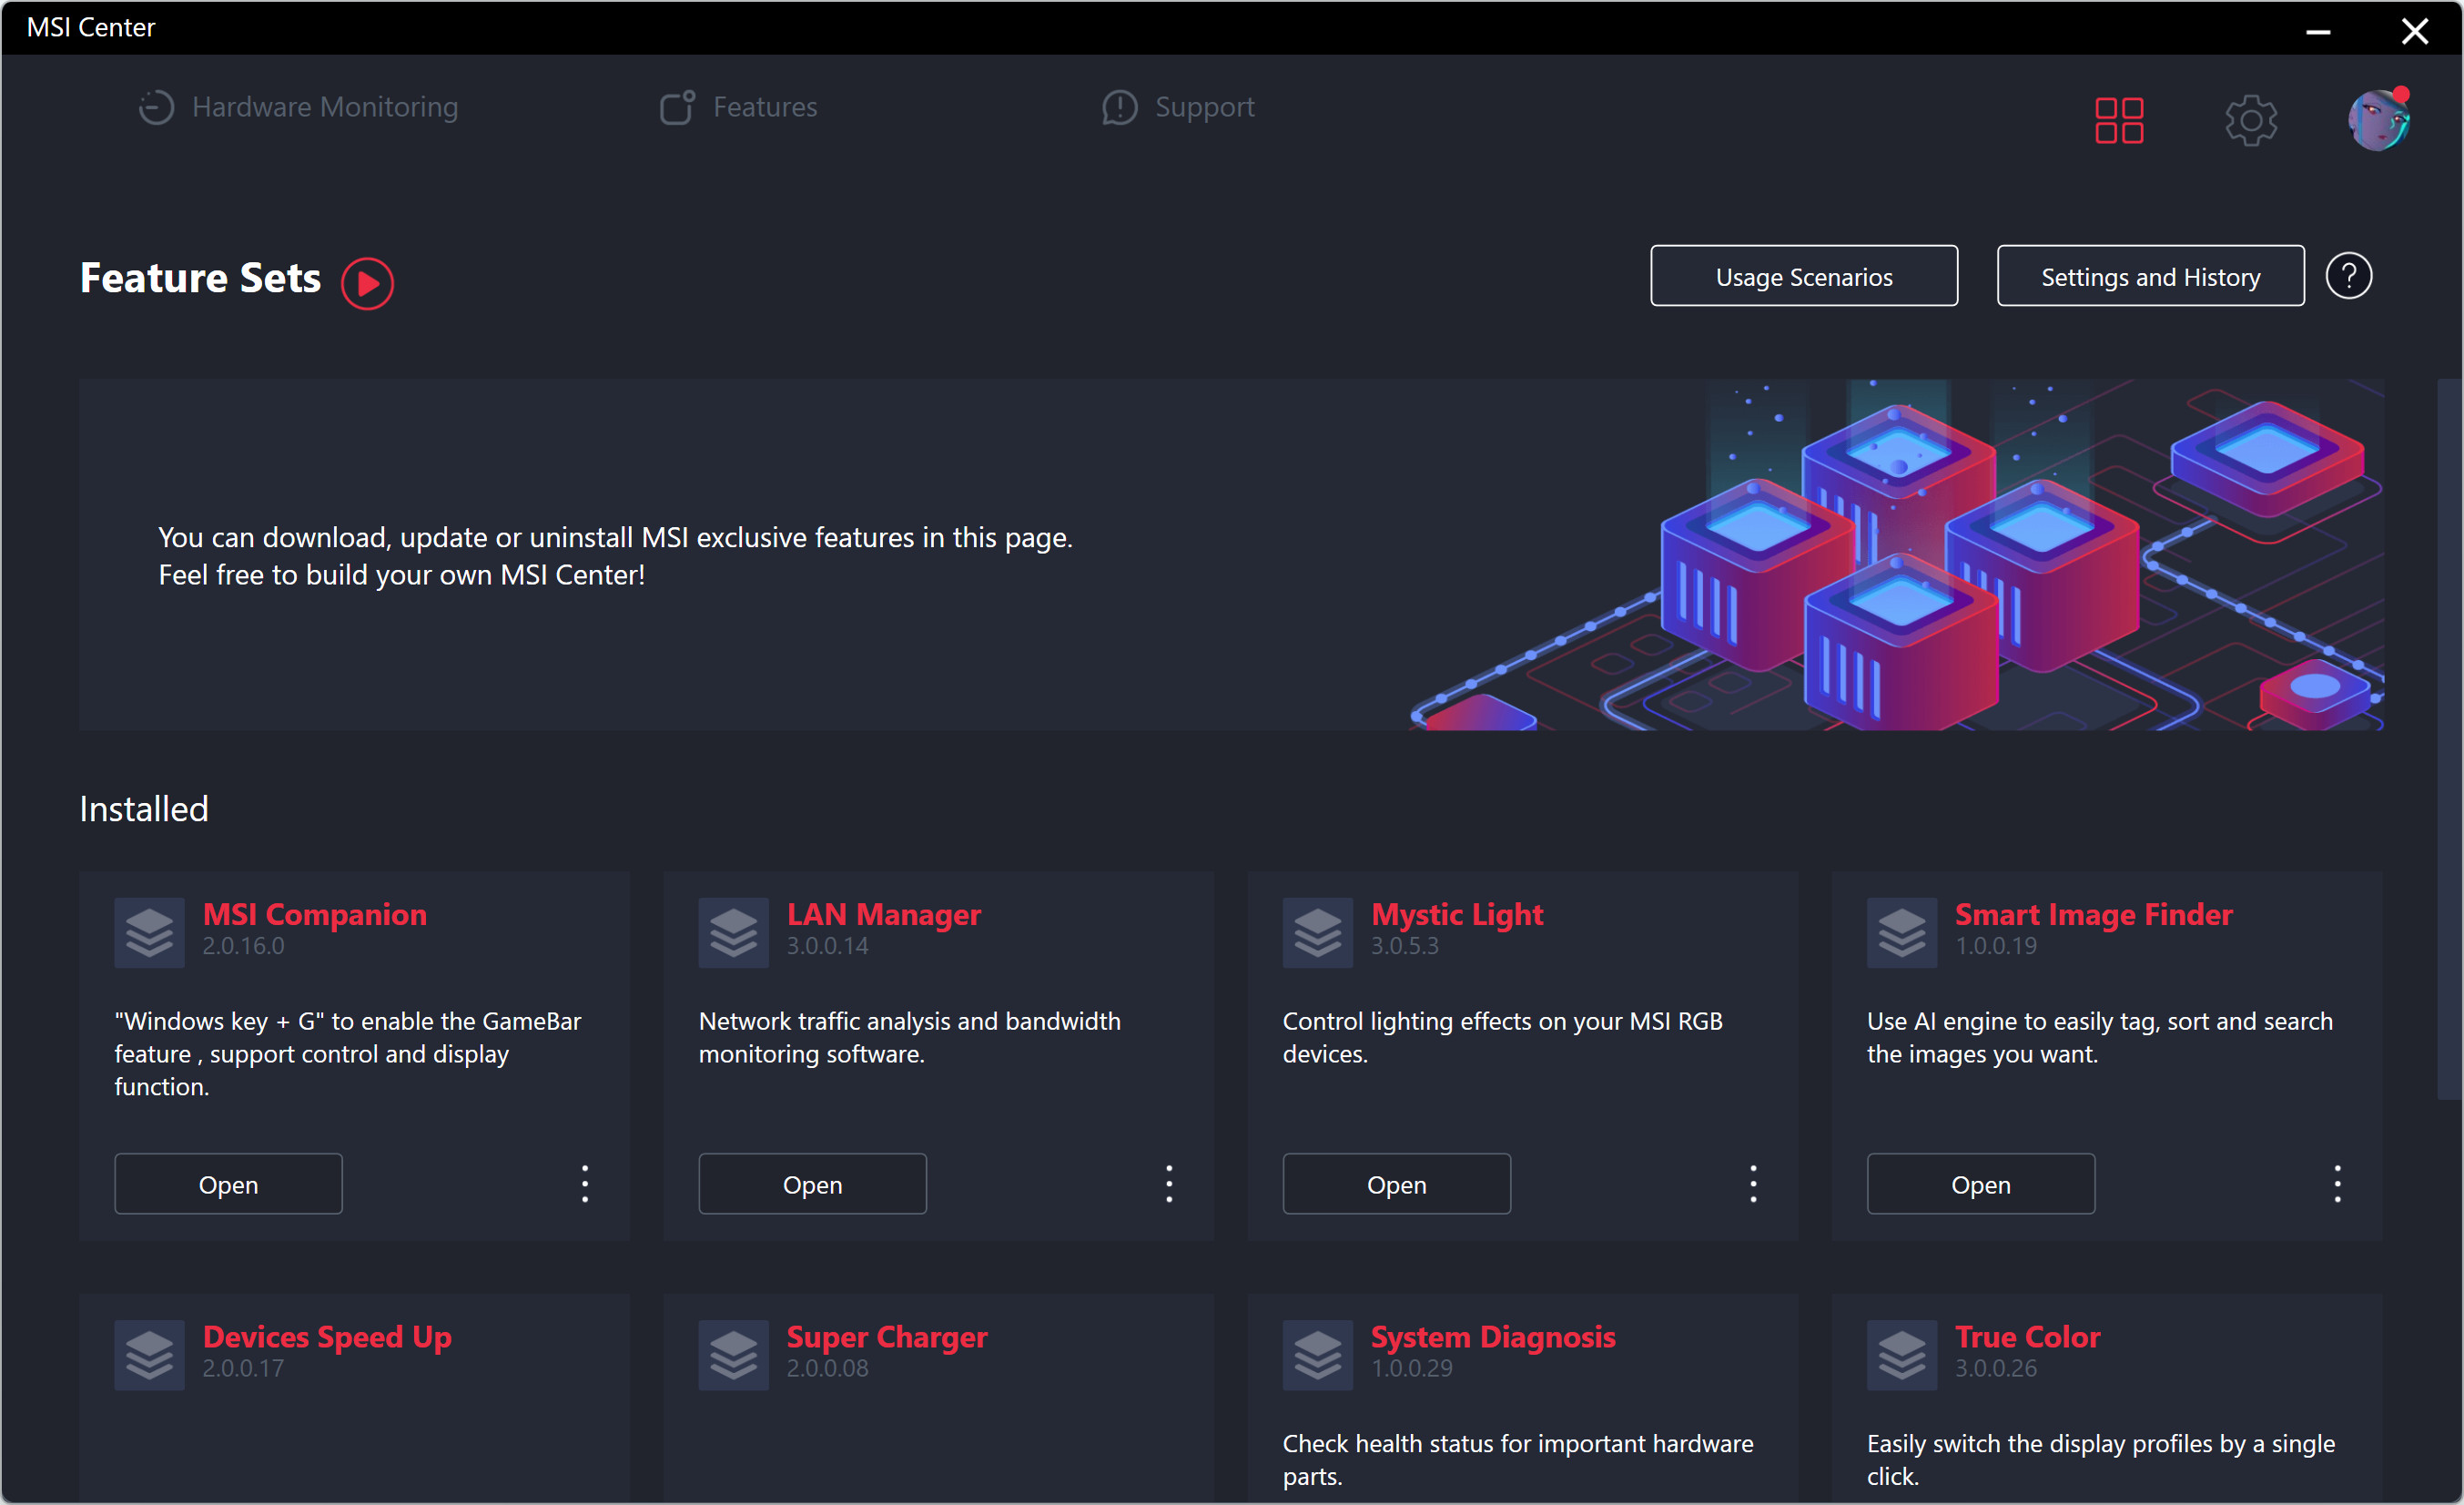Click the Devices Speed Up layers icon
The height and width of the screenshot is (1505, 2464).
point(149,1354)
